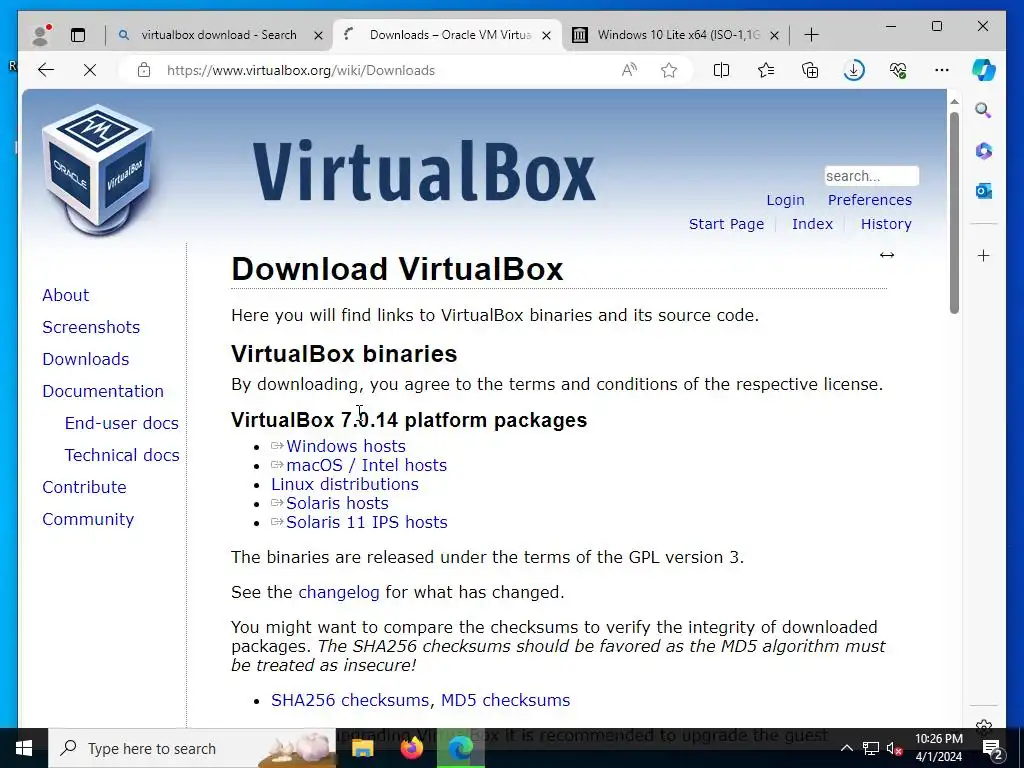Click the address bar URL
Screen dimensions: 1024x768
(x=300, y=70)
